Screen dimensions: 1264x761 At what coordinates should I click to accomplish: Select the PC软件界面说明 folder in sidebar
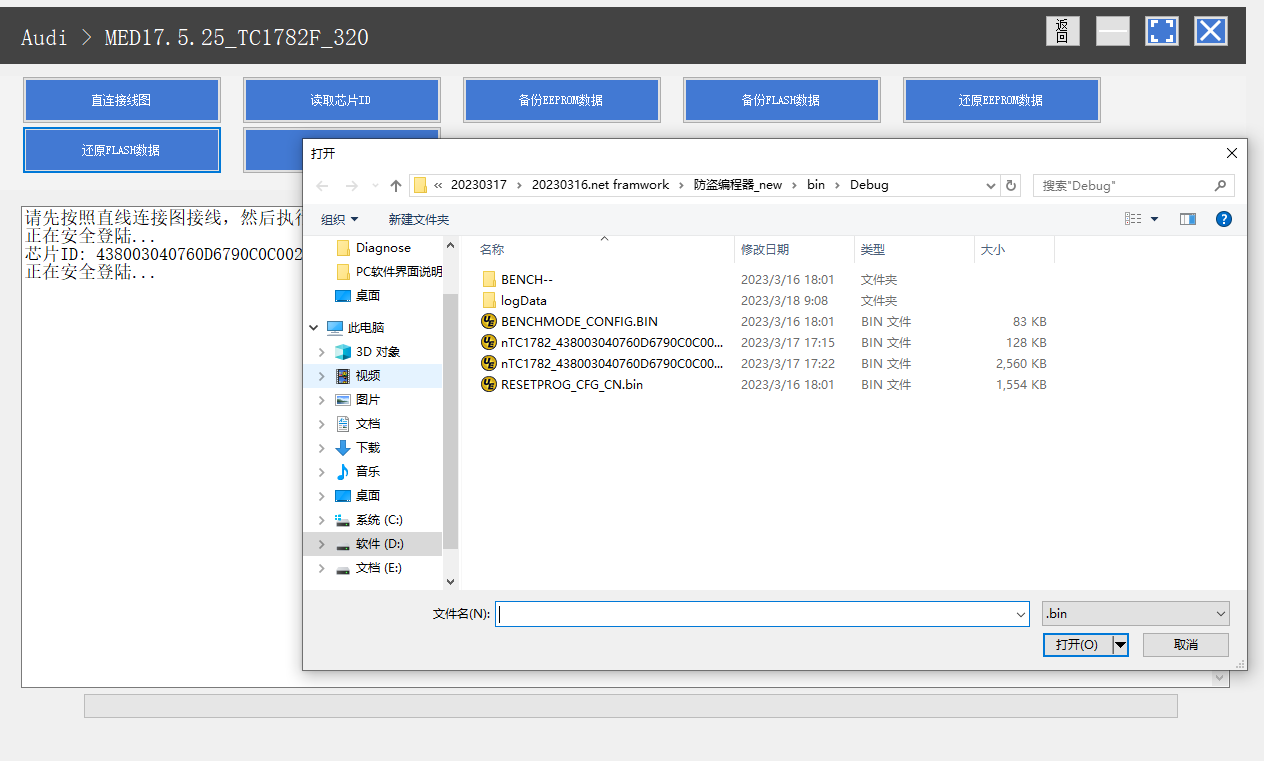click(x=389, y=272)
